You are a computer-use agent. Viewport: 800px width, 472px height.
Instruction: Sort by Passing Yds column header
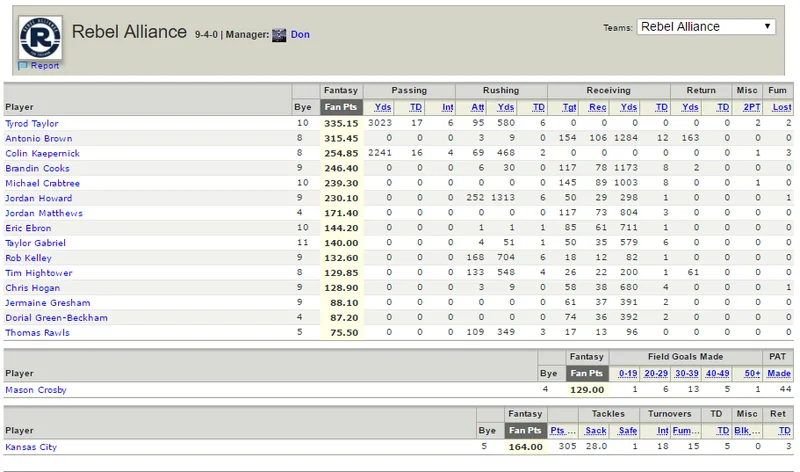click(x=383, y=107)
